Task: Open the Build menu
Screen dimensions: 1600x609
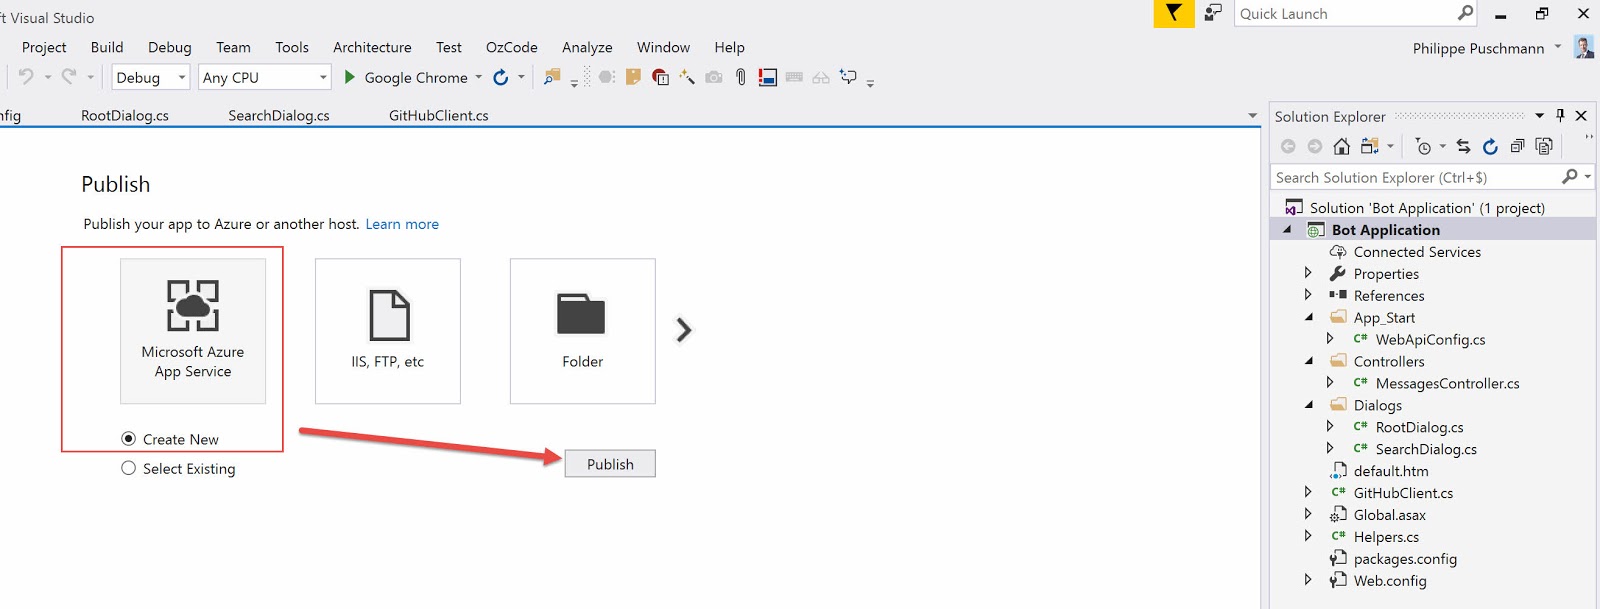Action: tap(107, 47)
